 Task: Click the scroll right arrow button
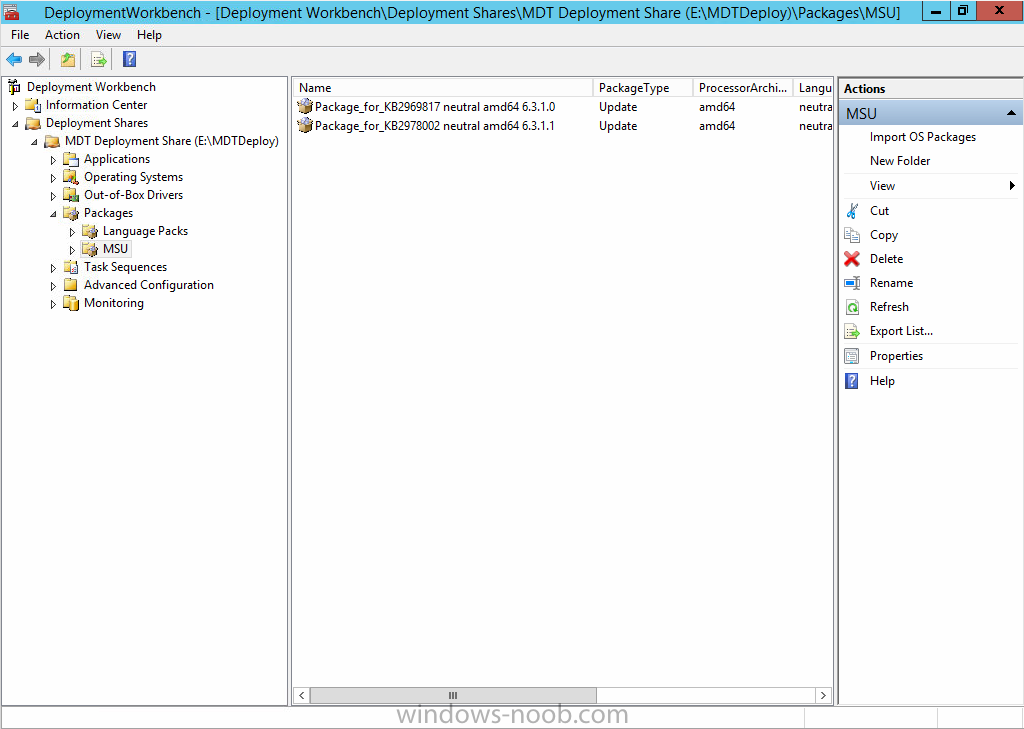point(824,696)
